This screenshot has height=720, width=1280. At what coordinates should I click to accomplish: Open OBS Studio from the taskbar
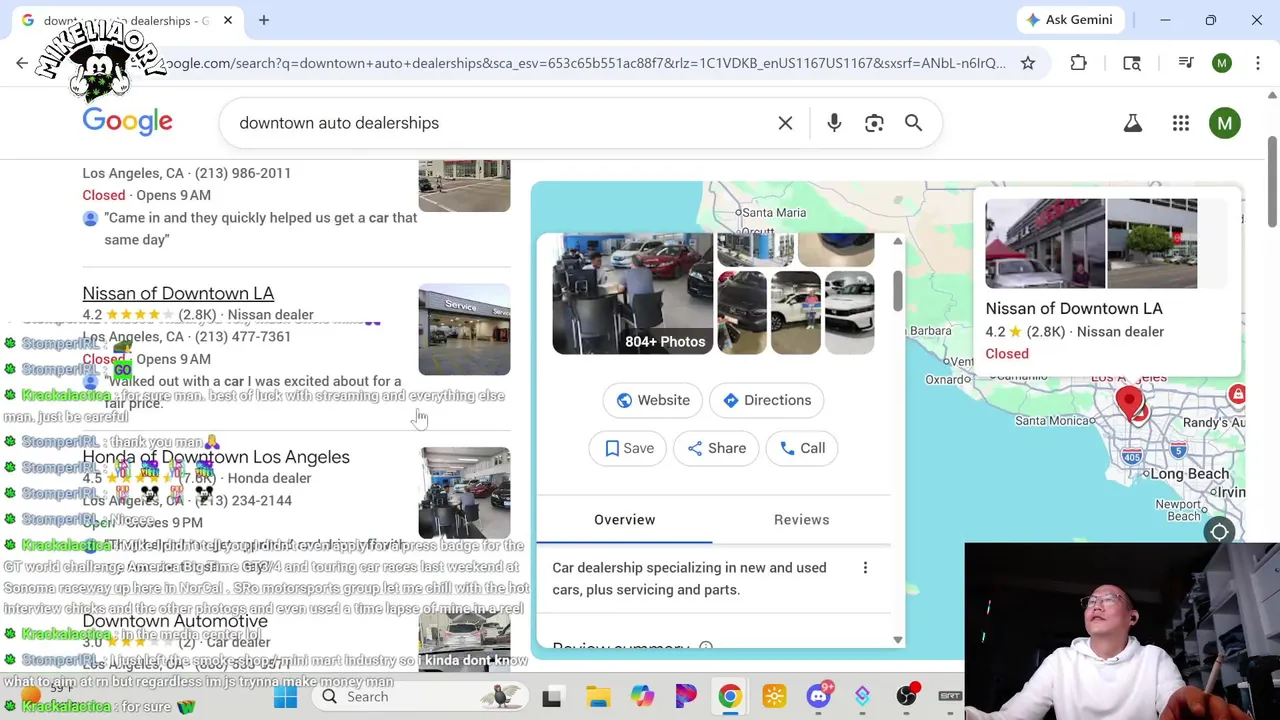[906, 696]
